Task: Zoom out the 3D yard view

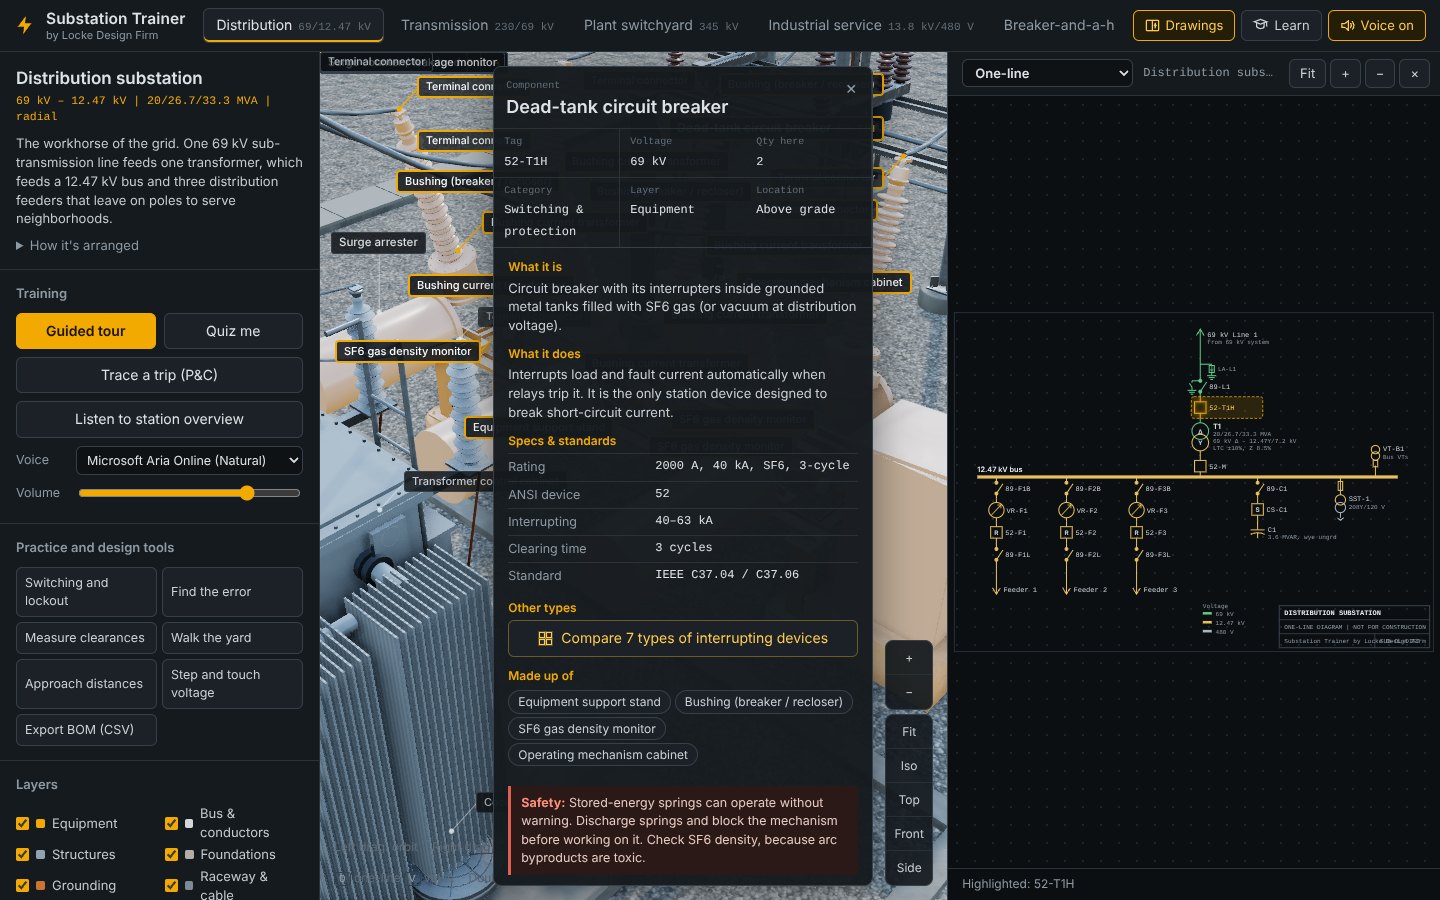Action: tap(909, 692)
